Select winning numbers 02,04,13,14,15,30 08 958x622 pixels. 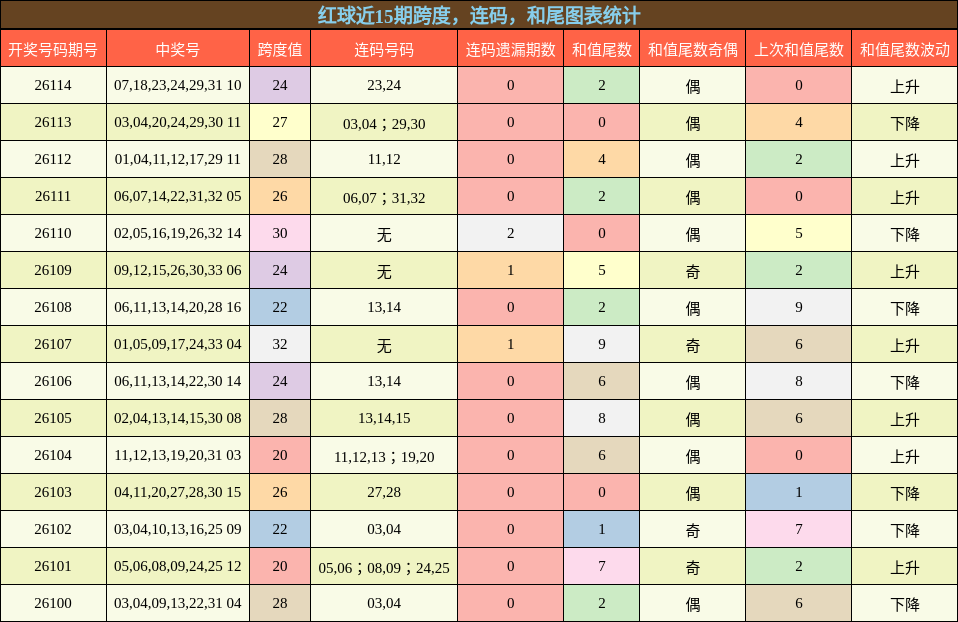point(178,418)
